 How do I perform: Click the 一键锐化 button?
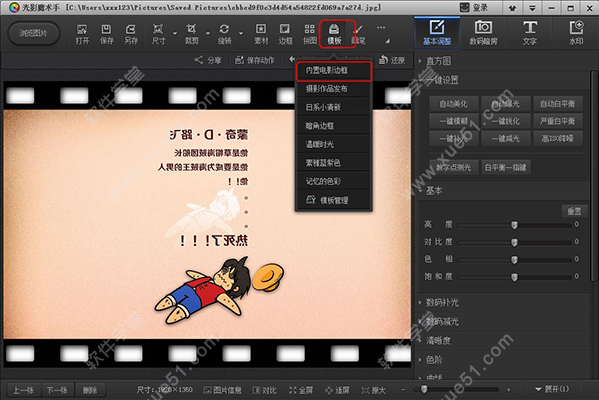506,121
